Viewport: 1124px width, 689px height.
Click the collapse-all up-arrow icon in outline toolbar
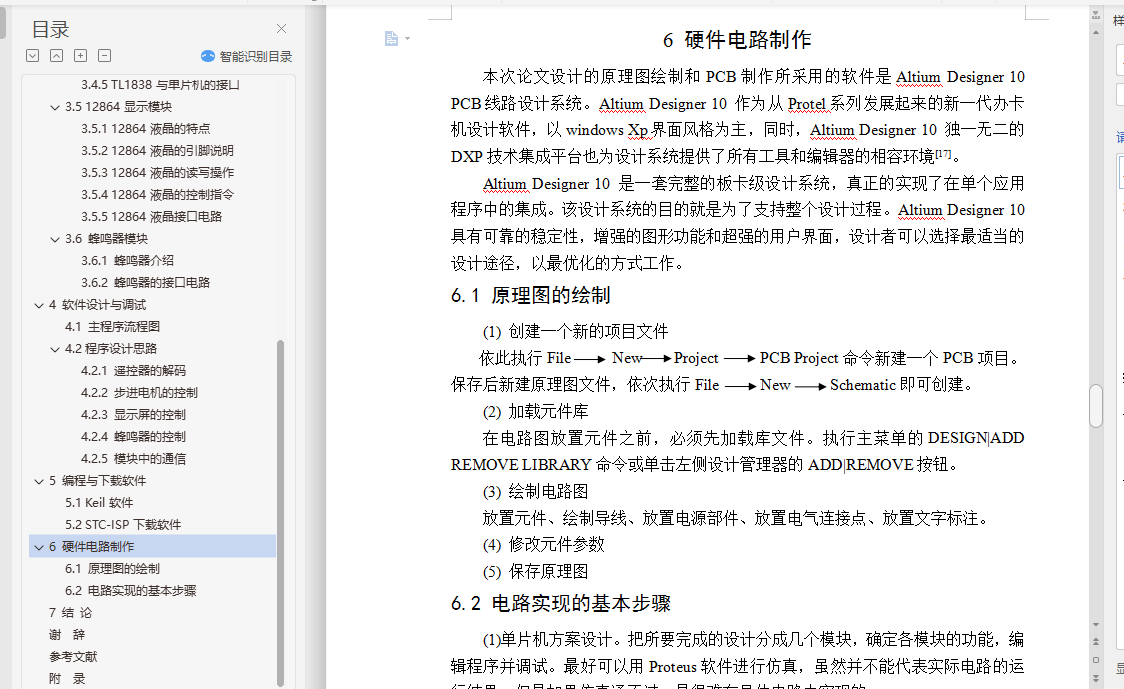(x=57, y=55)
